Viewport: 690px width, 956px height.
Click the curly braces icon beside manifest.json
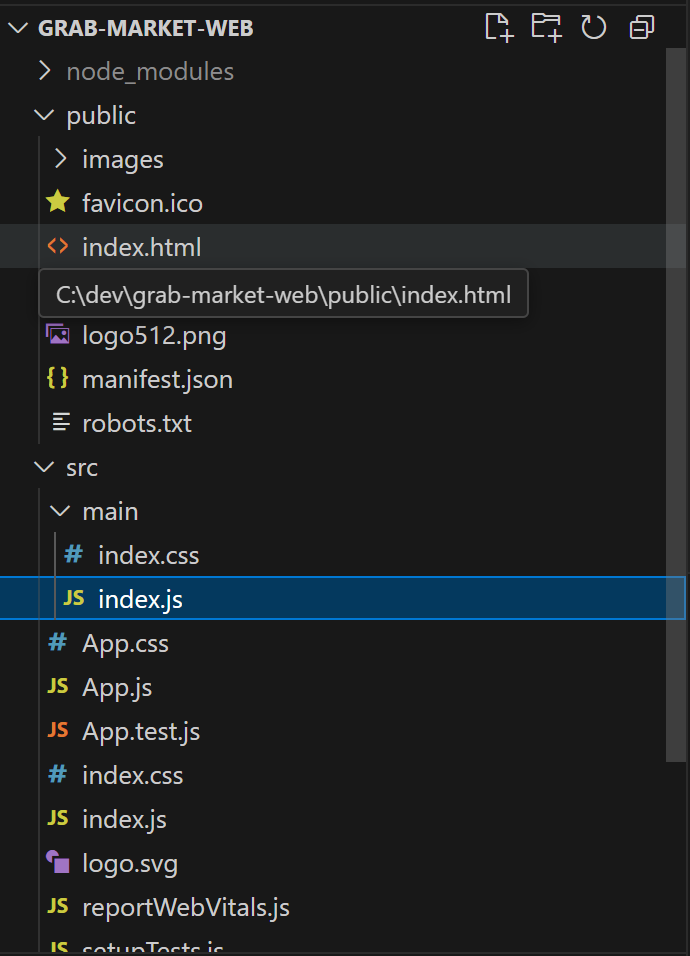[x=58, y=379]
